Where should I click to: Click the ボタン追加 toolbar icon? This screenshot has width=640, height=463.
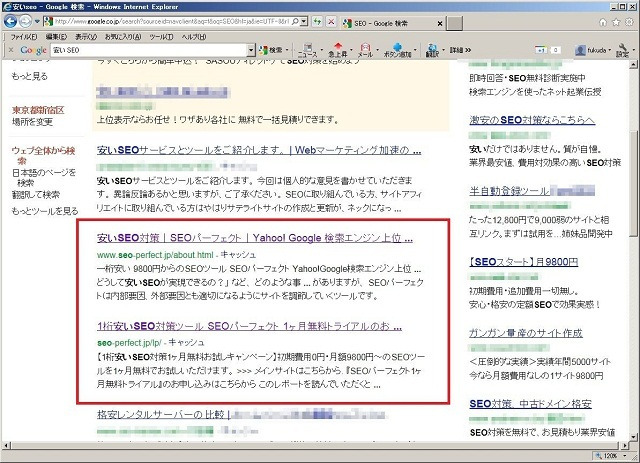[397, 50]
